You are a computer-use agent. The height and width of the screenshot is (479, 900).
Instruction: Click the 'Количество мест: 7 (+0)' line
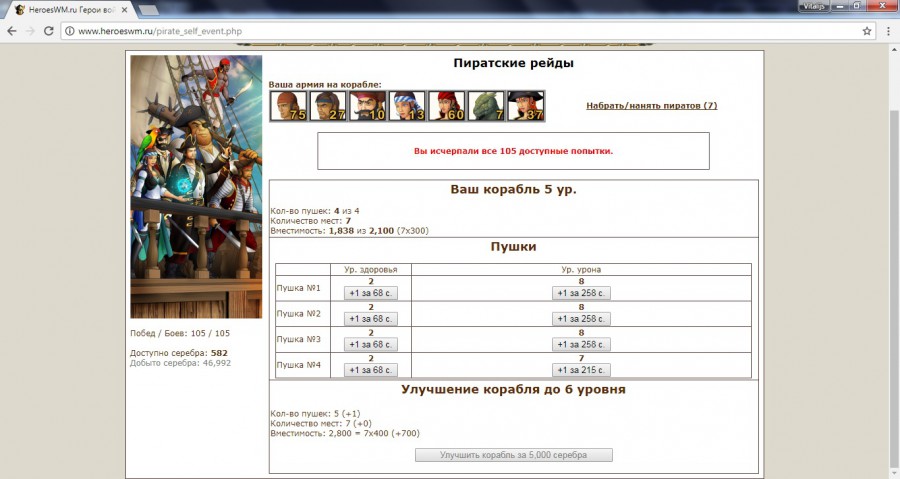point(321,423)
